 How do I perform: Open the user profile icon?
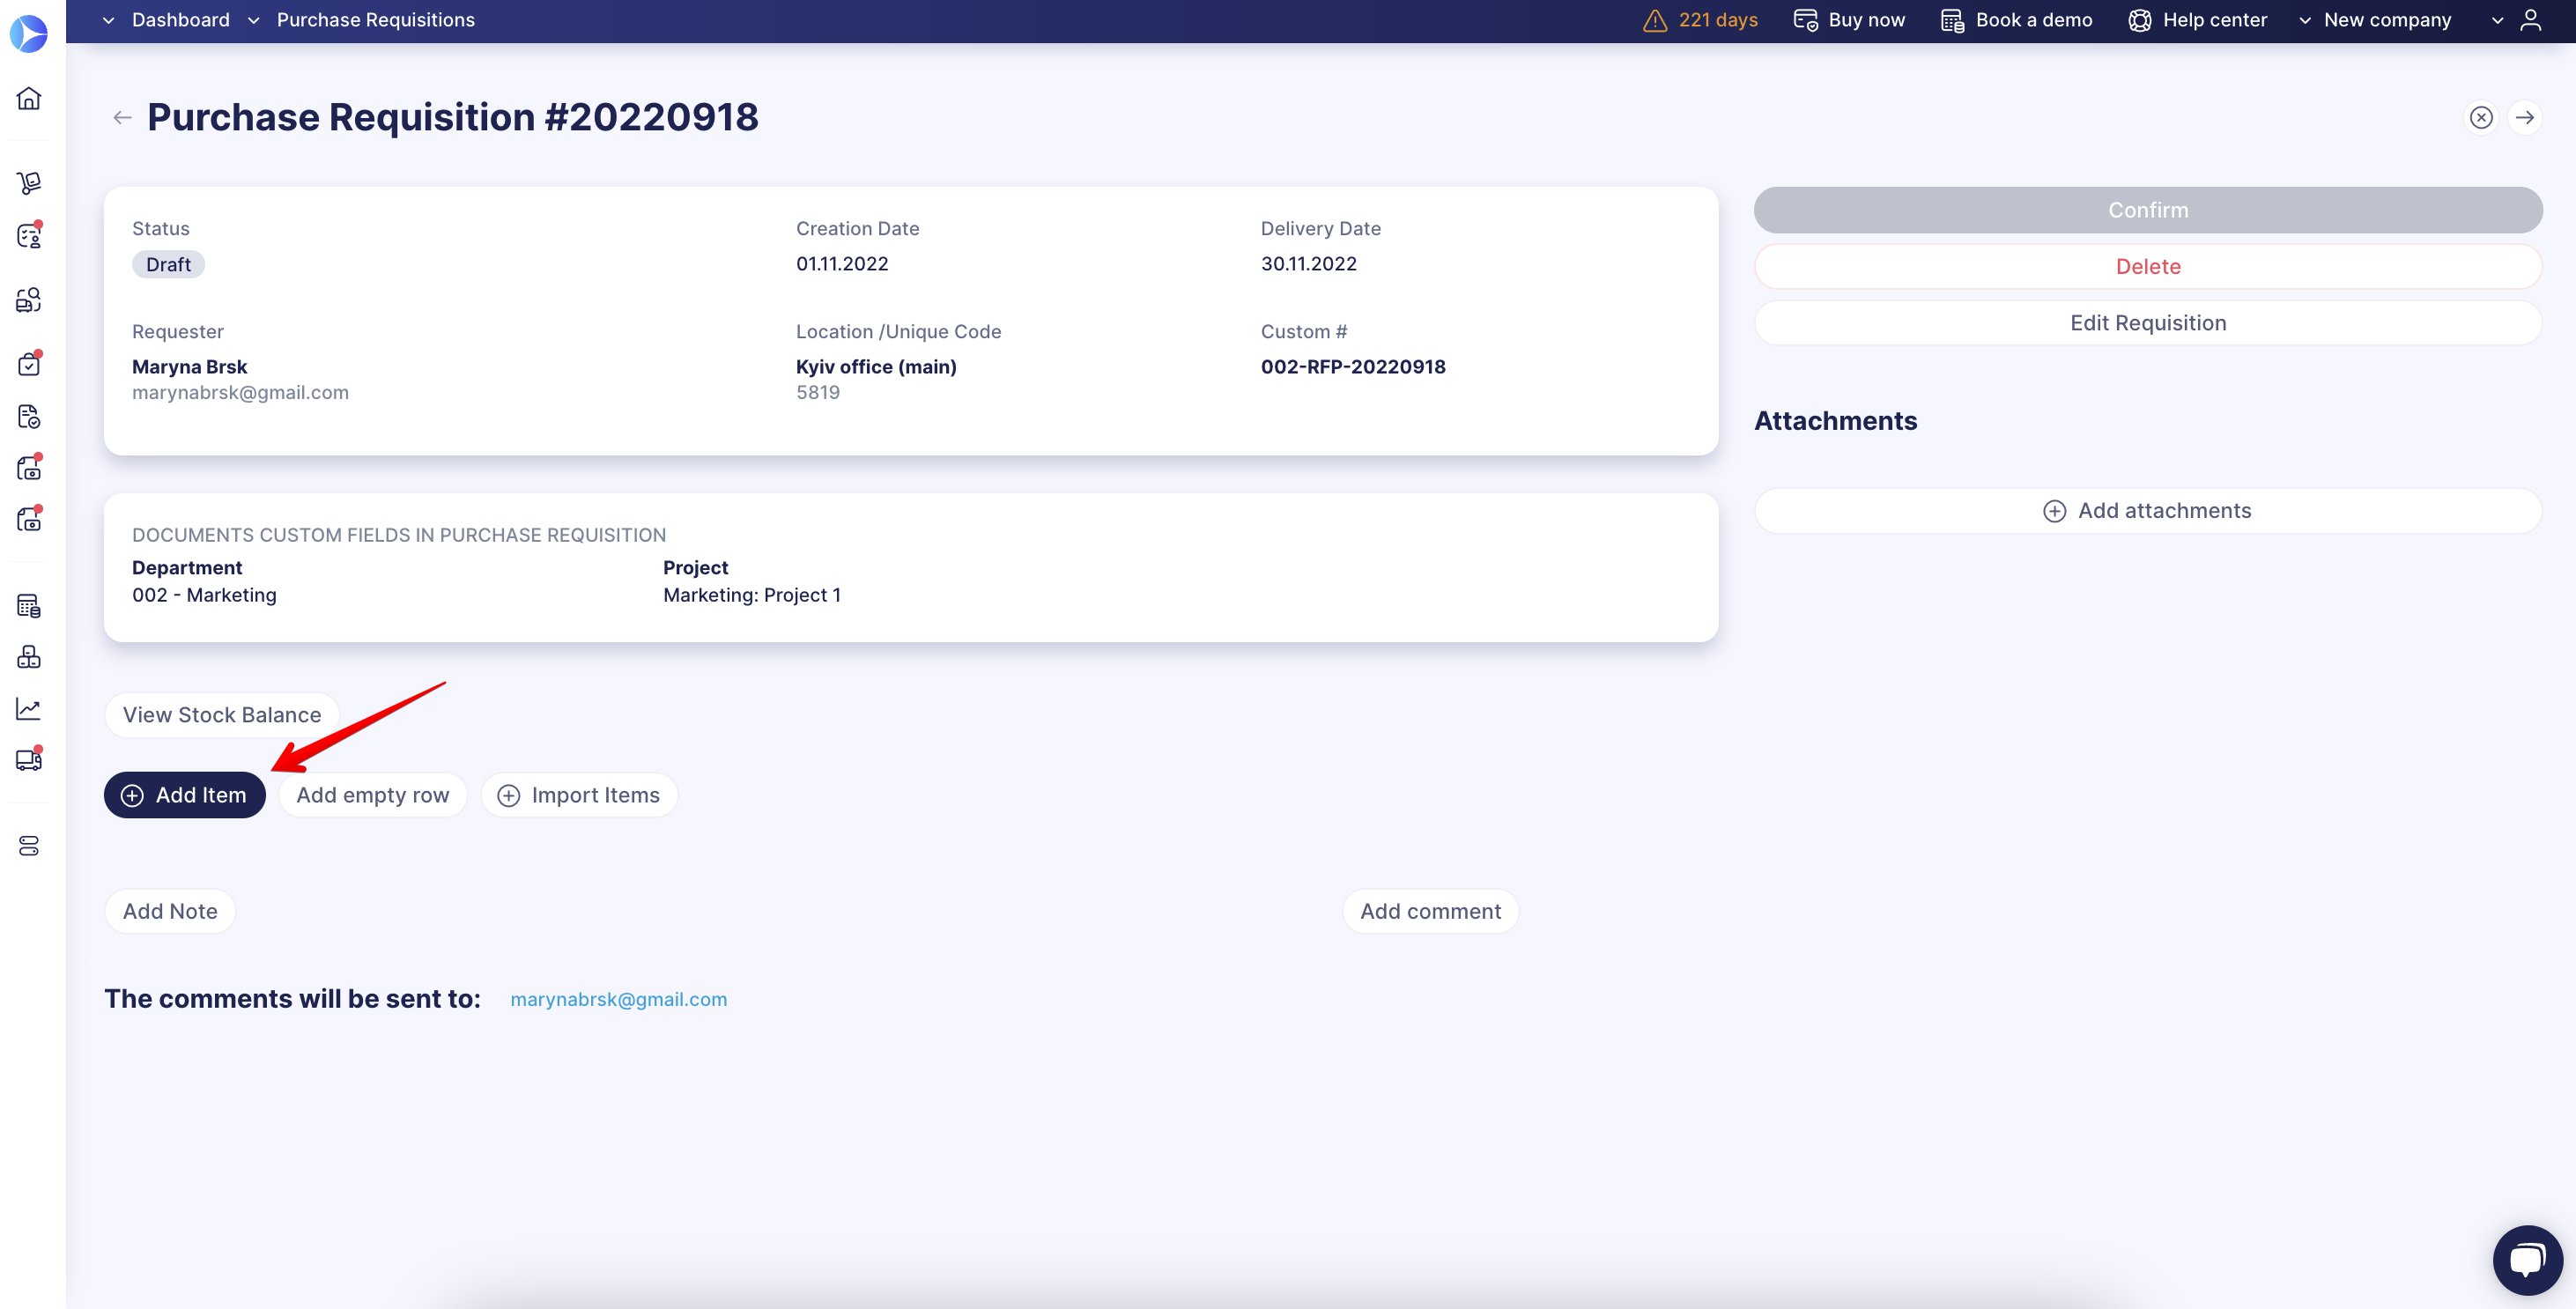tap(2531, 20)
